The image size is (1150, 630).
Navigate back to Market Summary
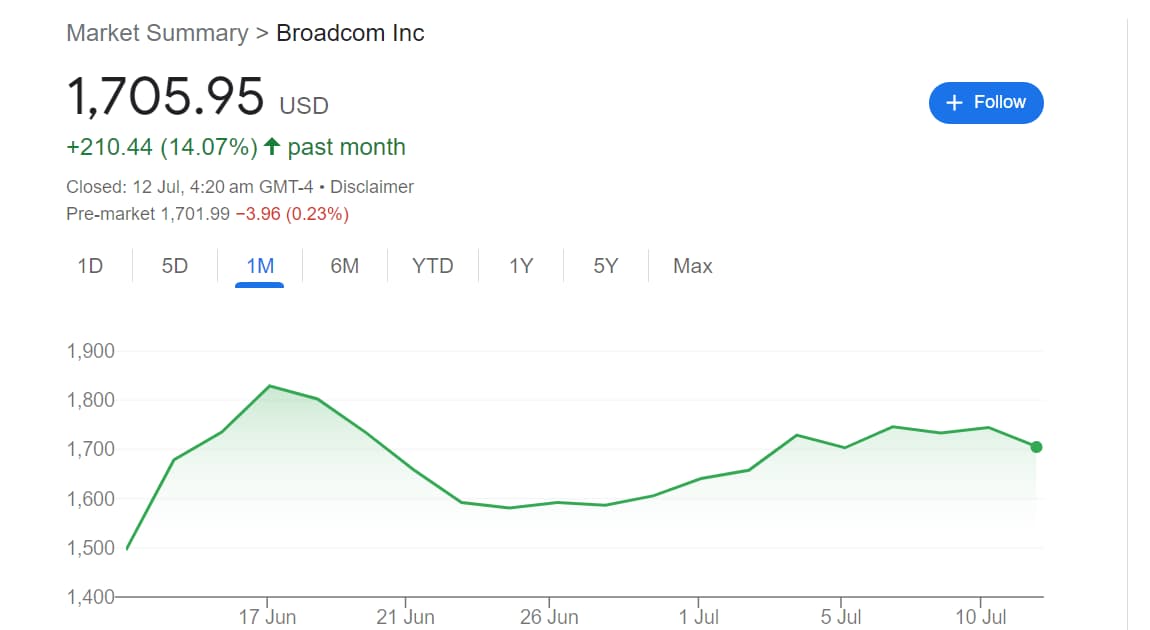155,33
